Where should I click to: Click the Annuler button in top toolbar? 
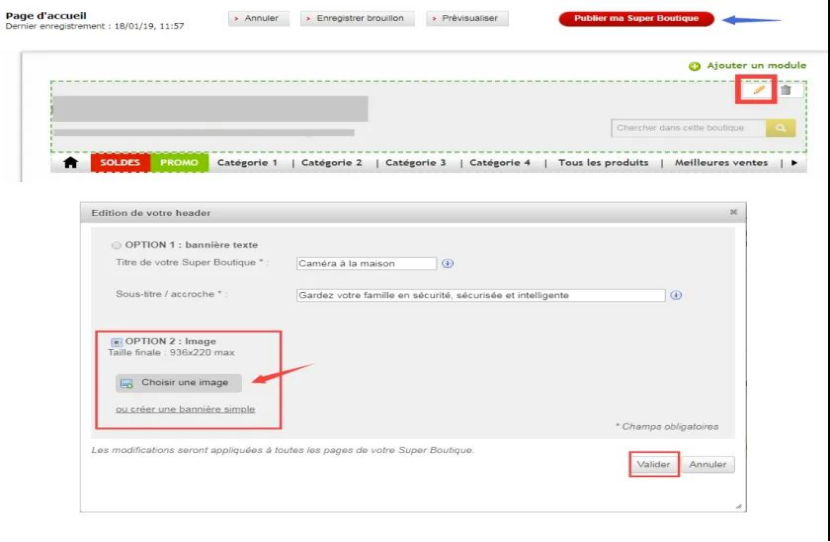pyautogui.click(x=259, y=18)
